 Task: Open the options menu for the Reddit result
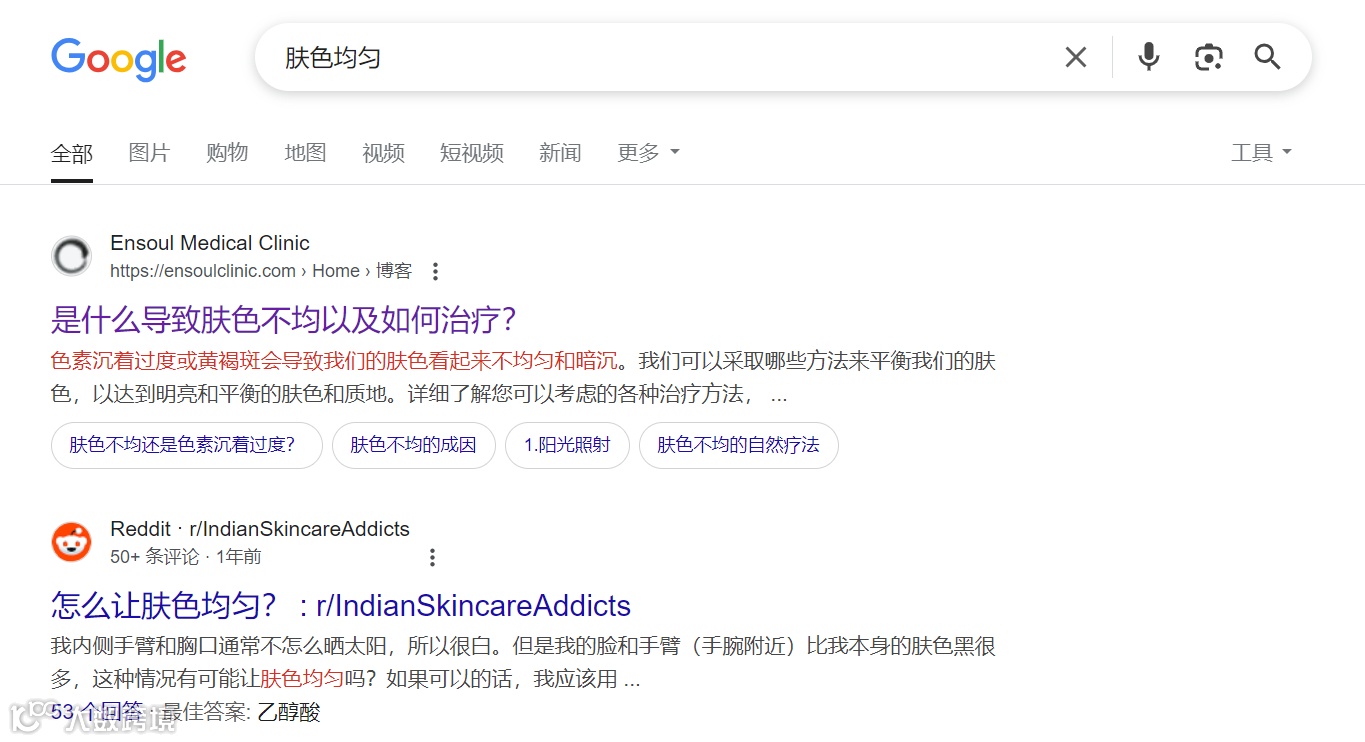[x=432, y=557]
